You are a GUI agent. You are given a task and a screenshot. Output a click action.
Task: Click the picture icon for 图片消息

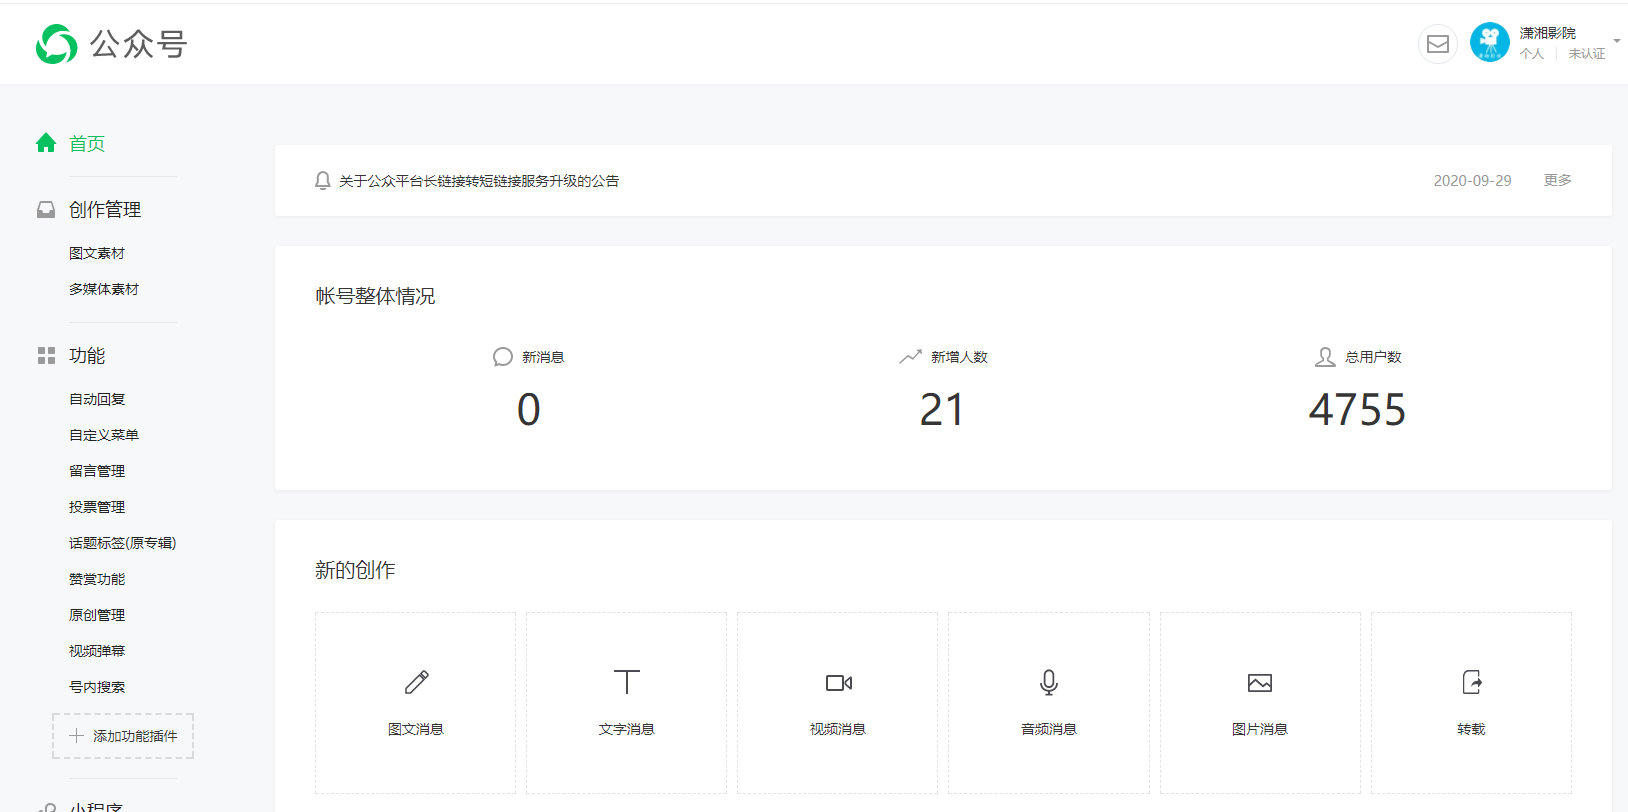[x=1259, y=683]
